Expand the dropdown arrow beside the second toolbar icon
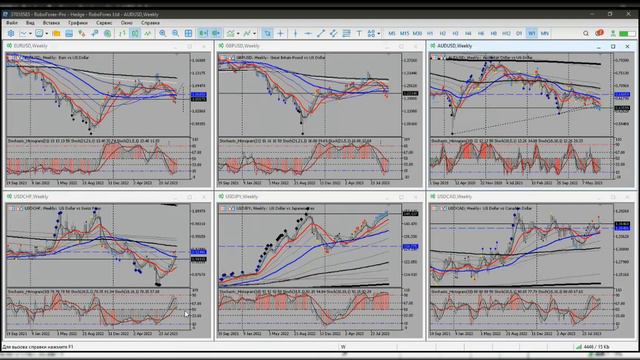Image resolution: width=640 pixels, height=360 pixels. (30, 33)
